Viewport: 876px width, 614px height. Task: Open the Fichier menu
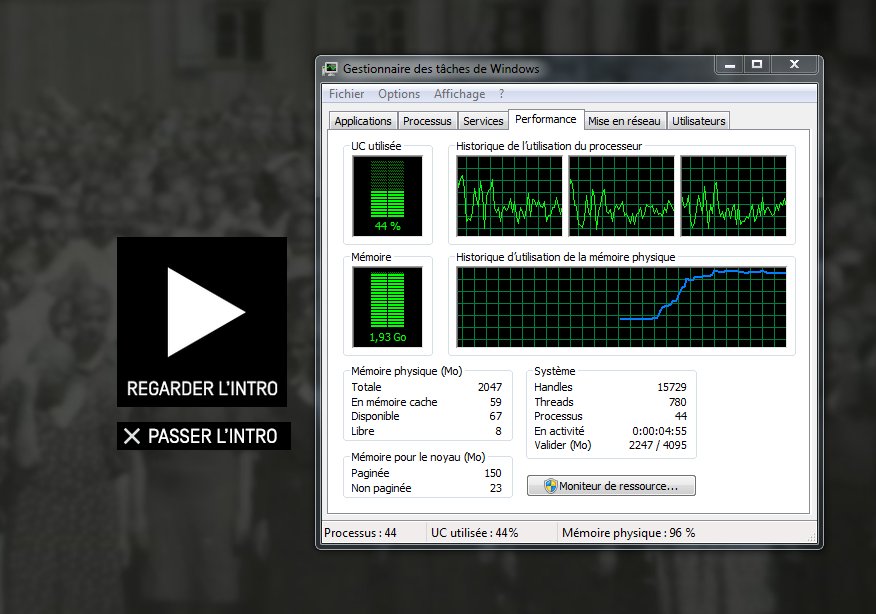pos(346,94)
